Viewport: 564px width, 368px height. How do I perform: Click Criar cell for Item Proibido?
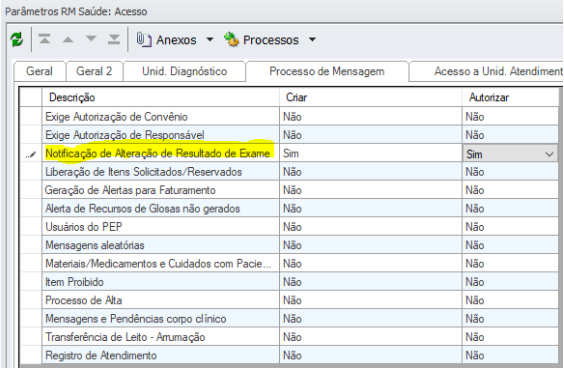point(371,282)
